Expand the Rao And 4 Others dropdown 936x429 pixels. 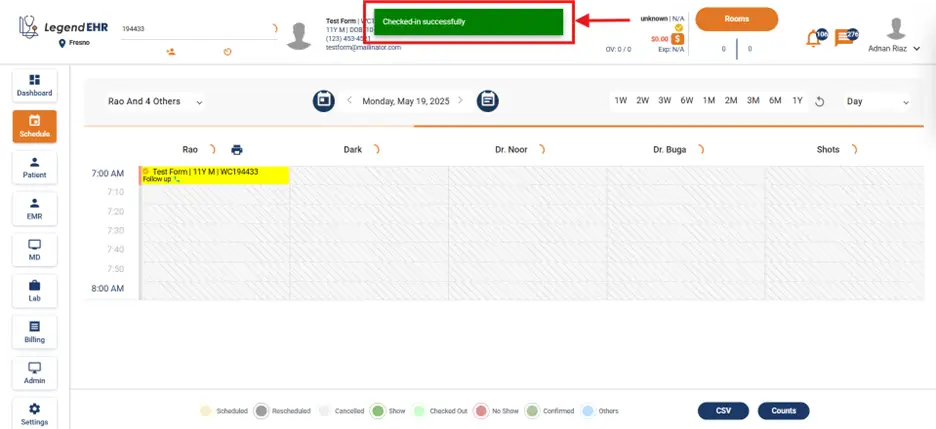(156, 101)
